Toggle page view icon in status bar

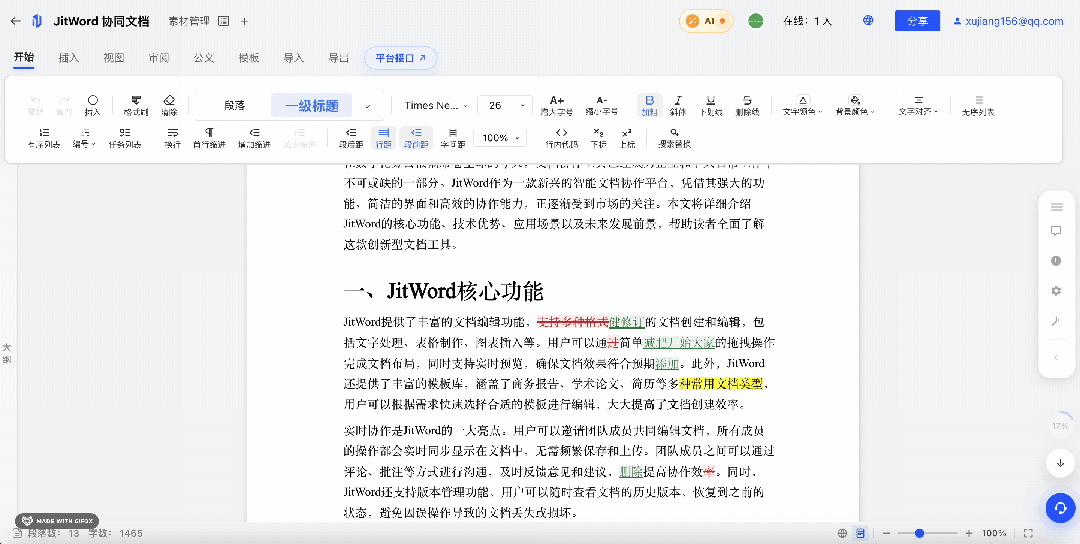860,533
